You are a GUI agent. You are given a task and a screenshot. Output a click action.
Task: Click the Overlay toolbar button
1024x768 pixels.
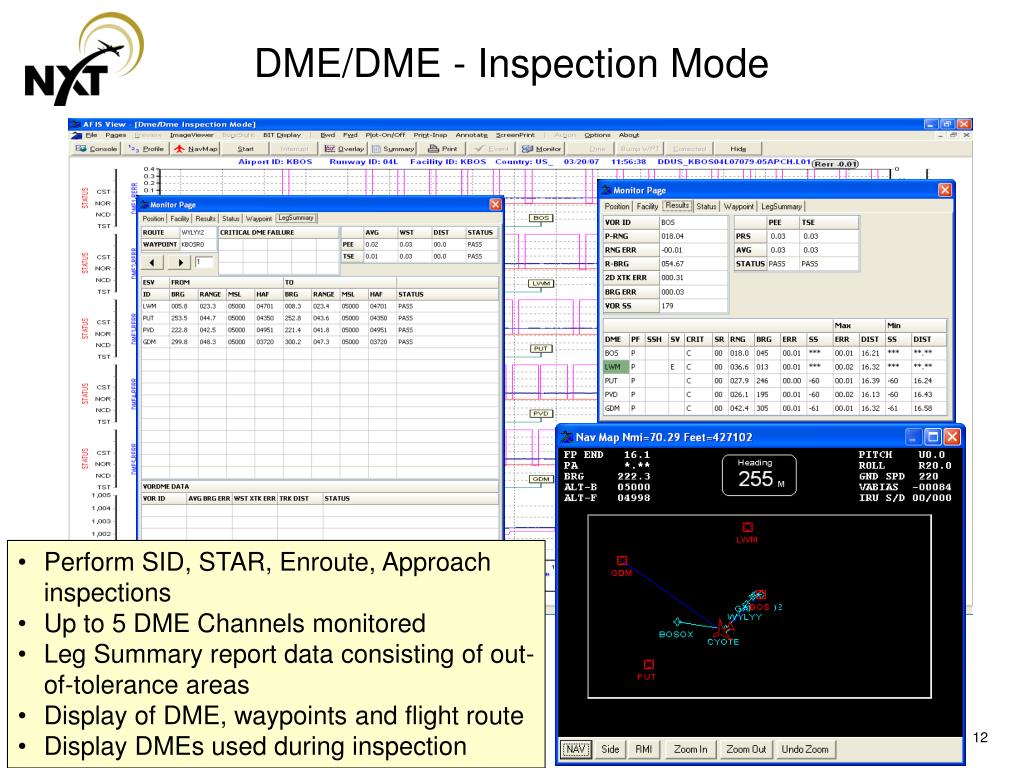(344, 148)
